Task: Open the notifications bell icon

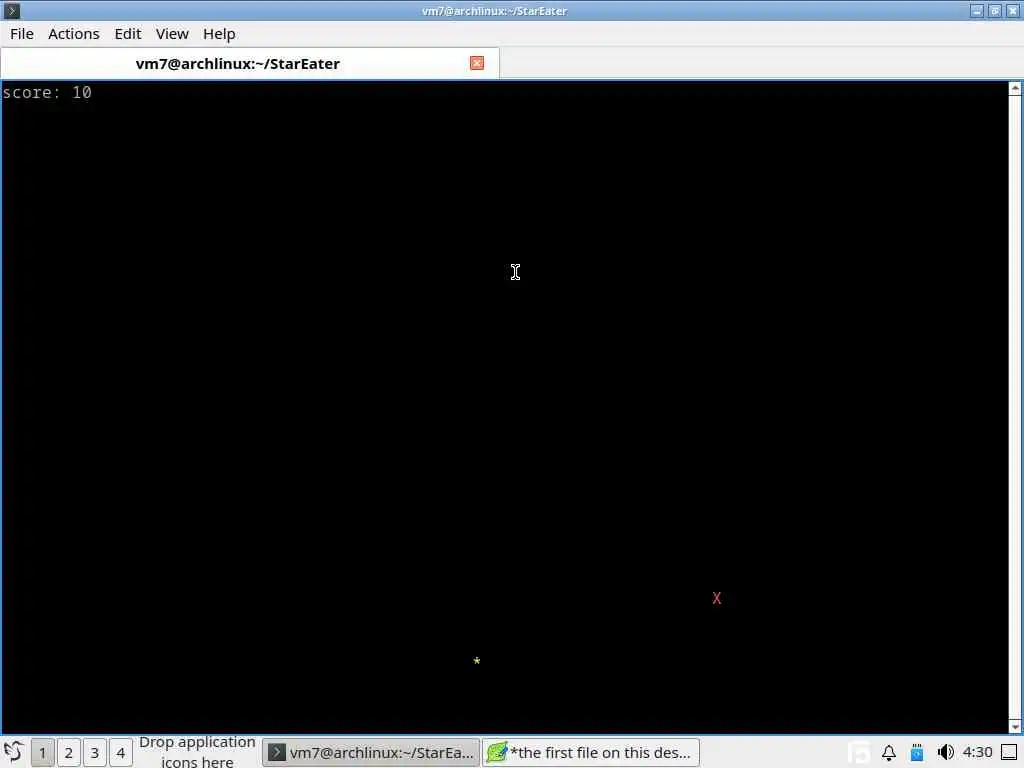Action: 889,753
